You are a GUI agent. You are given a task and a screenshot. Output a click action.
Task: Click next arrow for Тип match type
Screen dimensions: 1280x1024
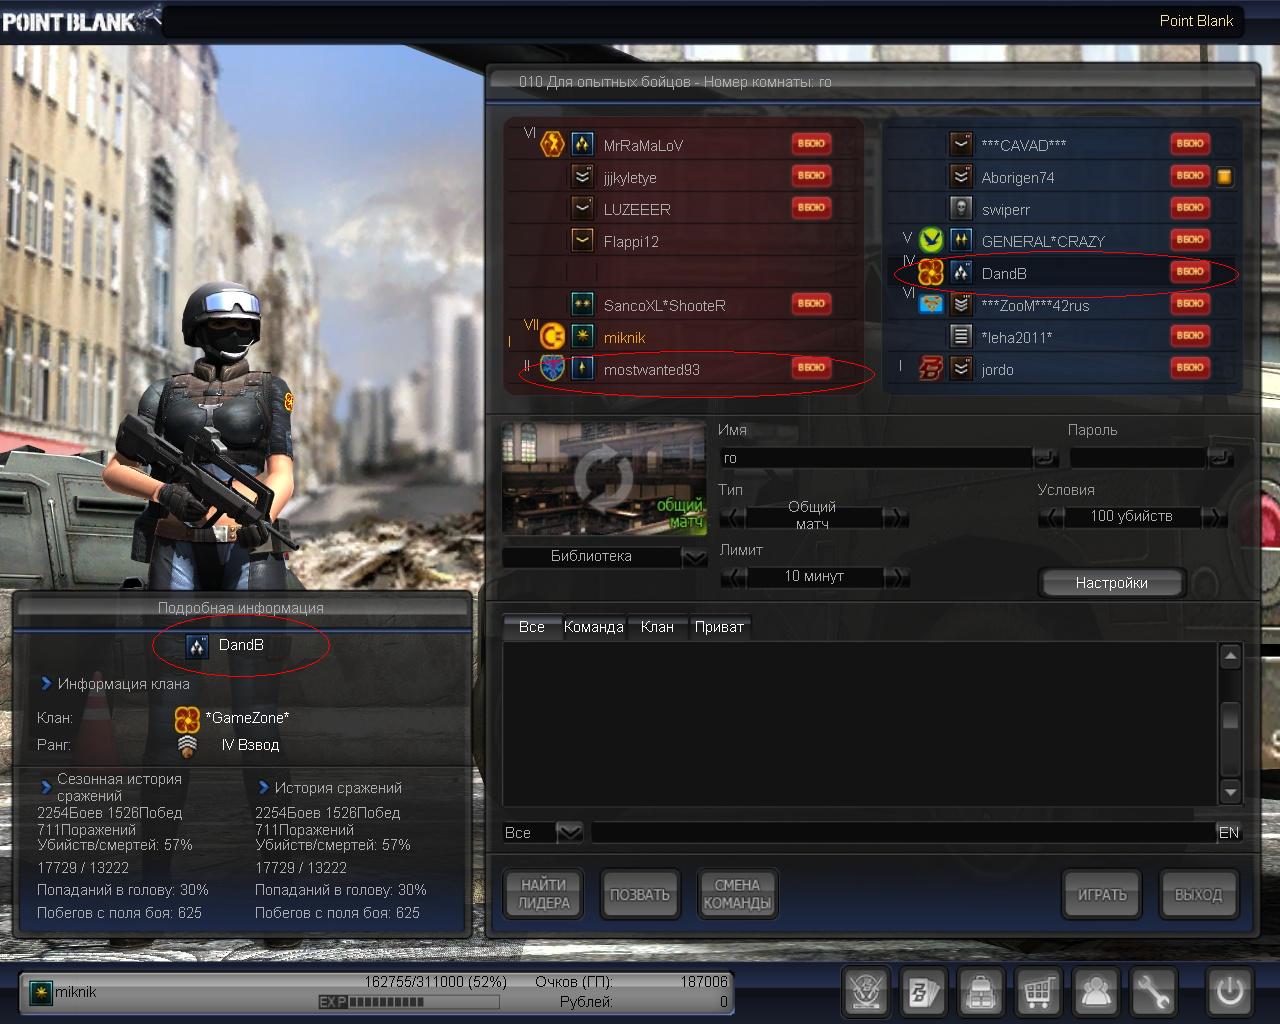pyautogui.click(x=896, y=517)
